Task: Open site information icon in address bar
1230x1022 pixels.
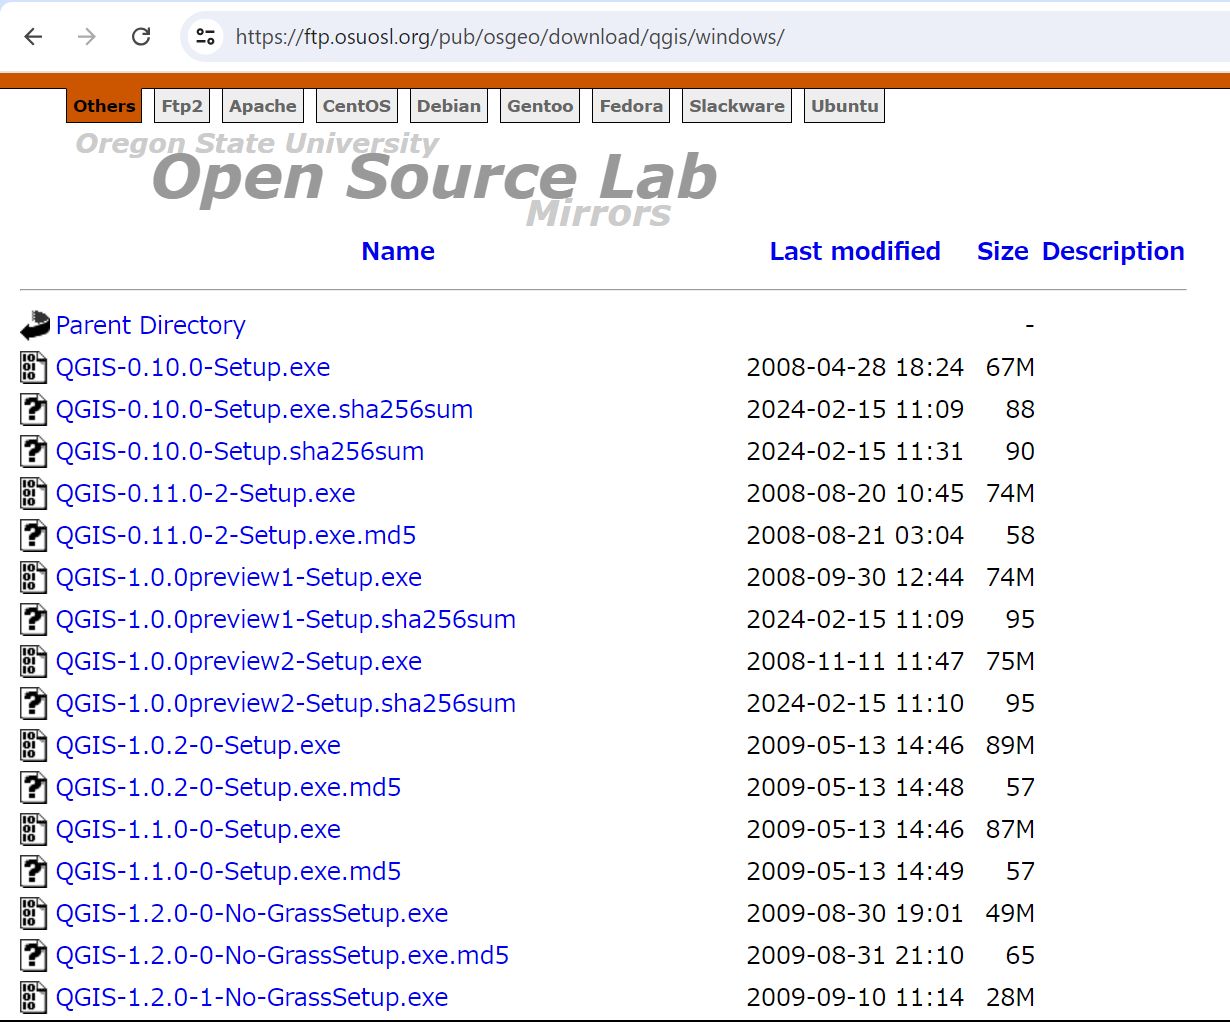Action: tap(206, 37)
